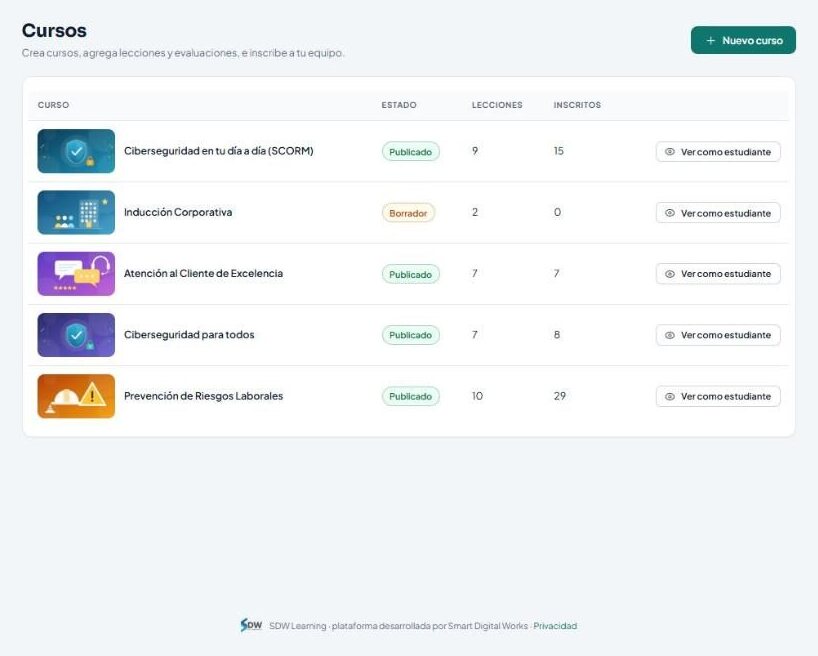Follow the Privacidad link
818x656 pixels.
tap(555, 626)
